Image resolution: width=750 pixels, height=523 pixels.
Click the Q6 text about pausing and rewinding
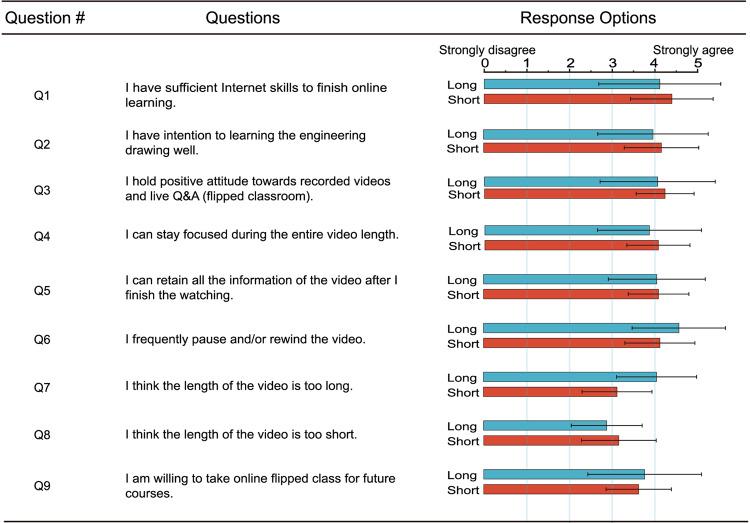(238, 339)
